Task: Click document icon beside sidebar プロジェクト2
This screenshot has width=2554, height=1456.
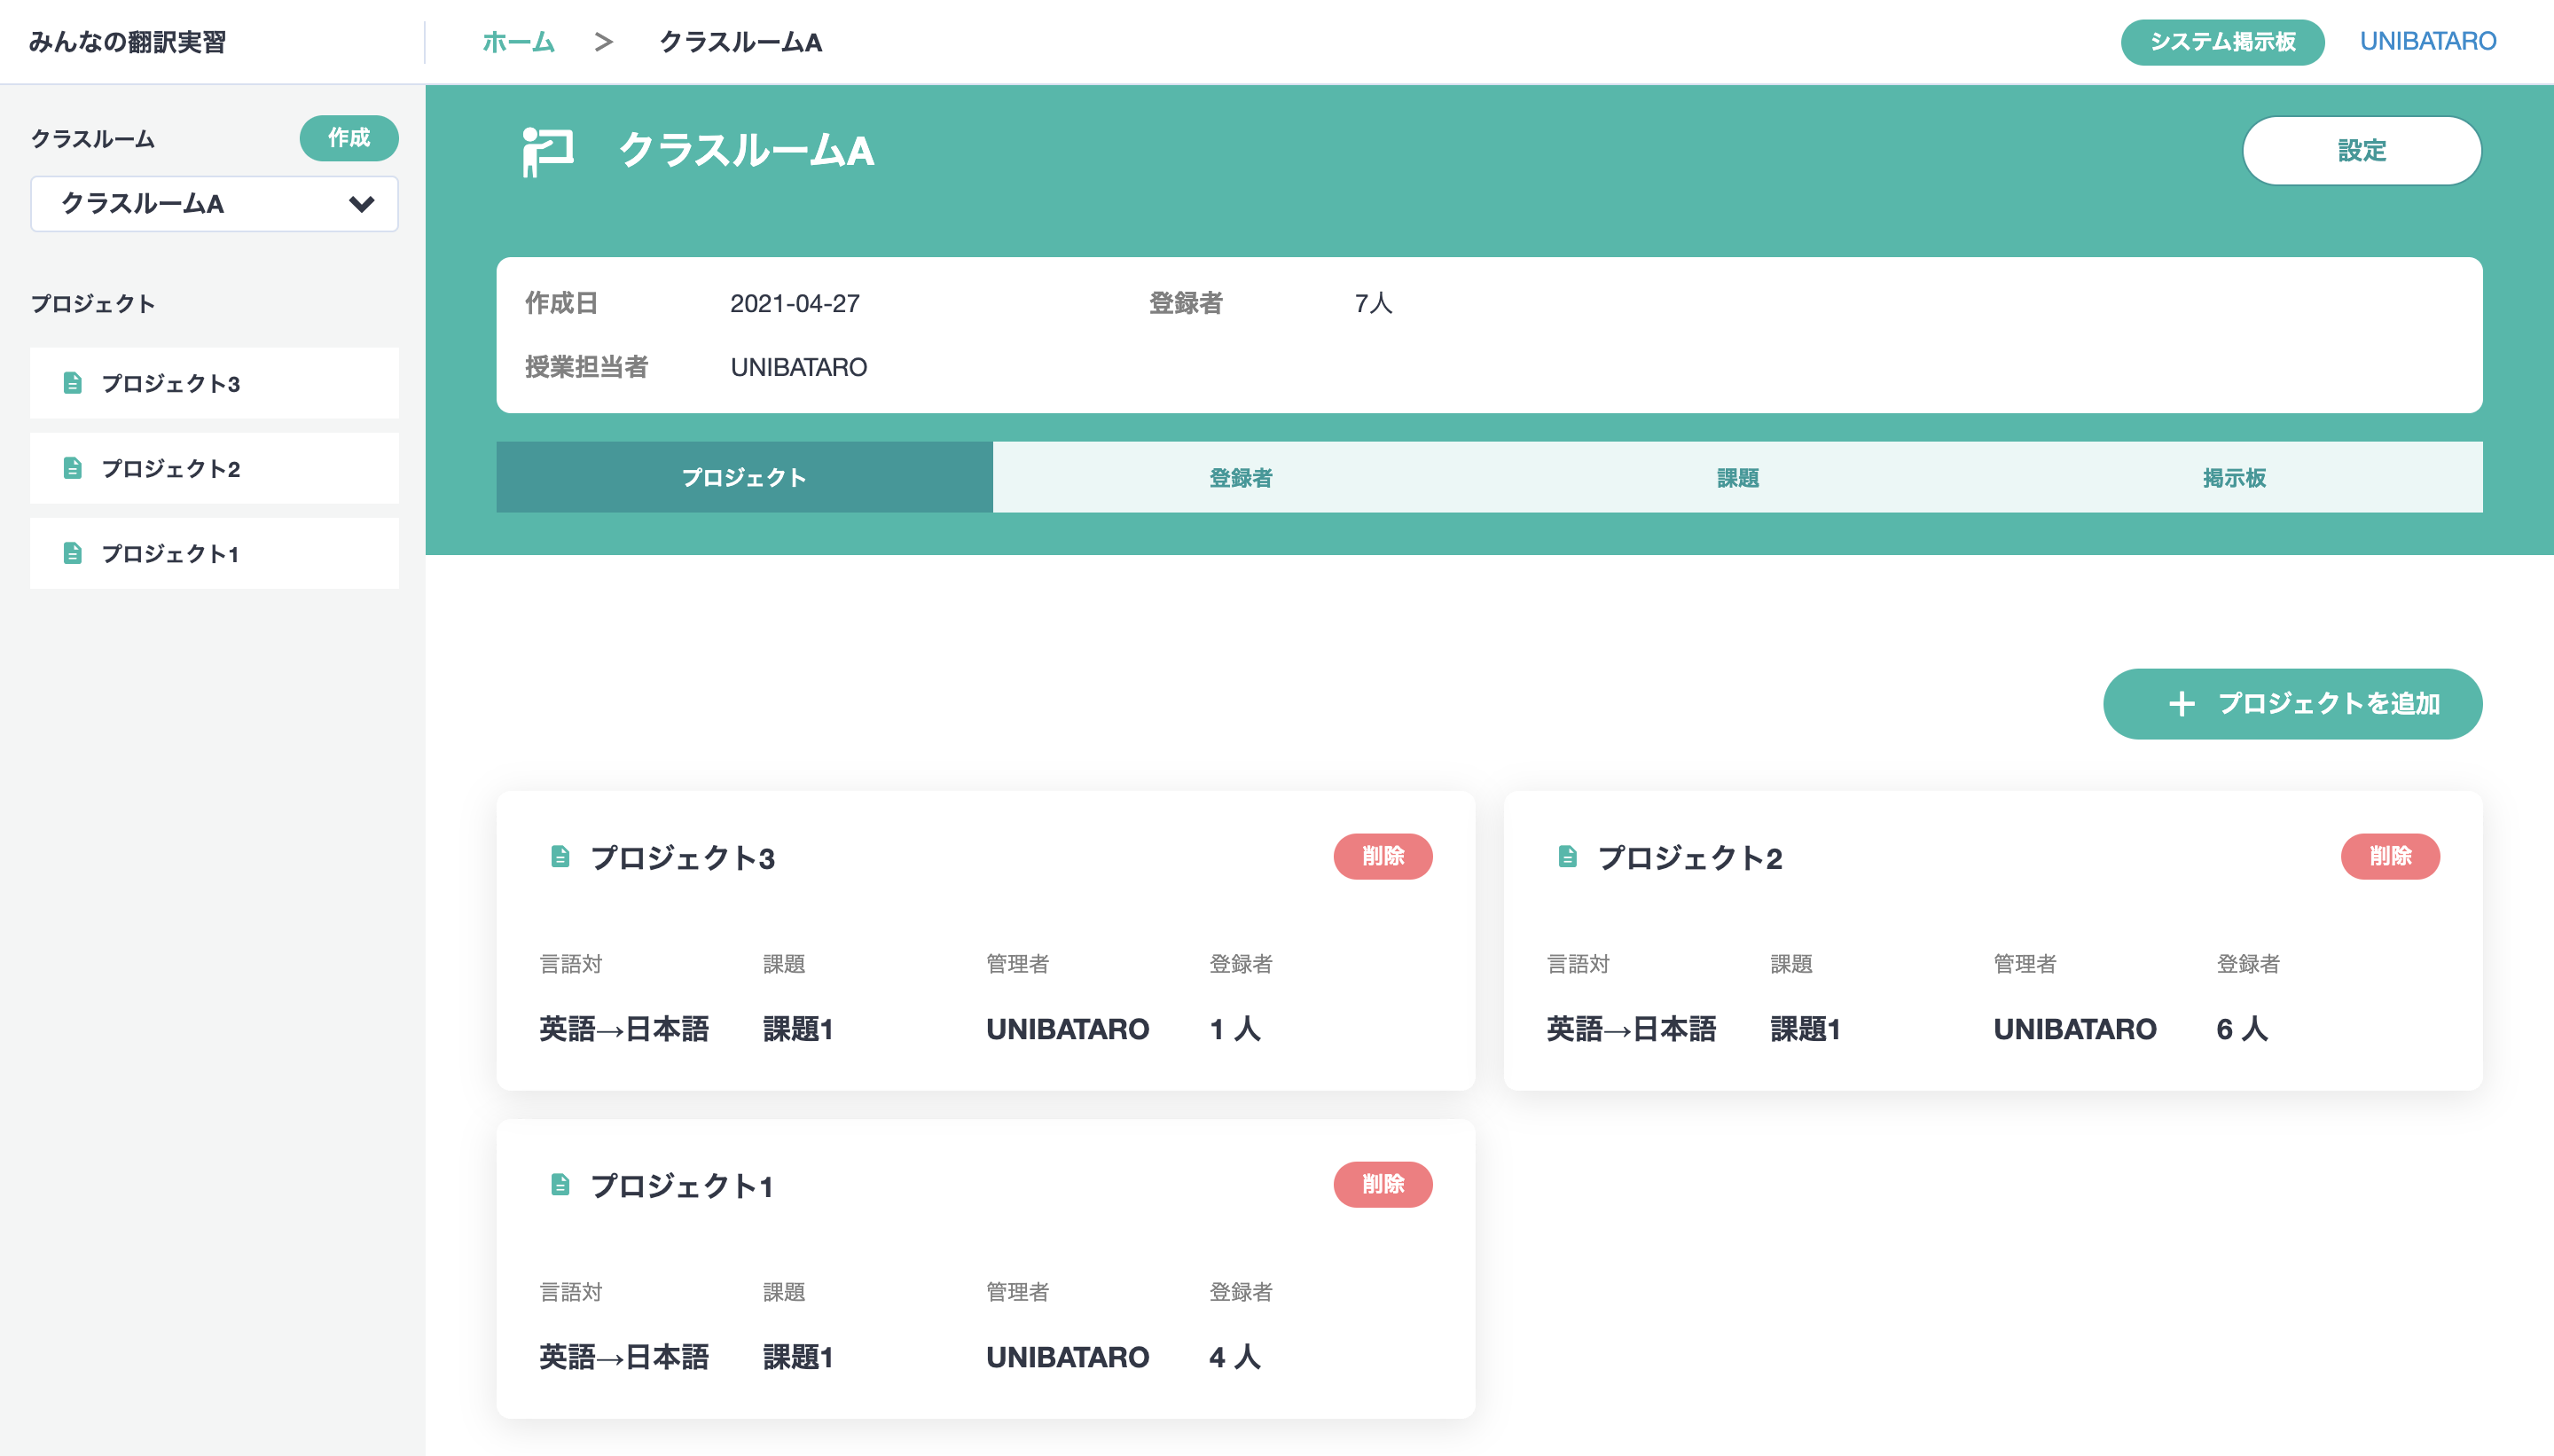Action: tap(72, 468)
